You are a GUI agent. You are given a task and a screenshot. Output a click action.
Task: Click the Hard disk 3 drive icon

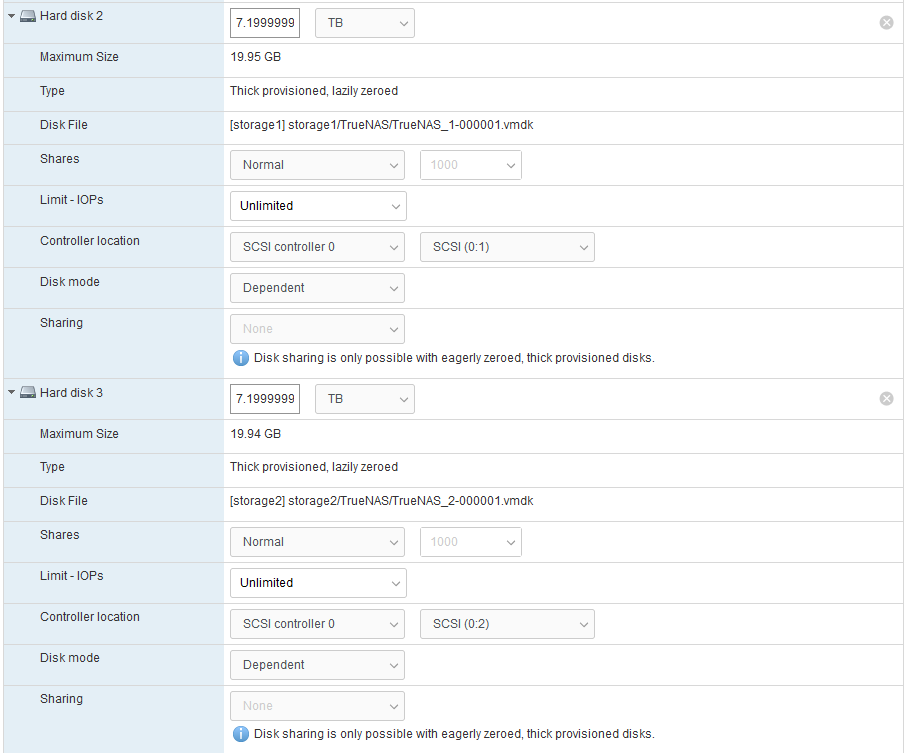tap(28, 393)
